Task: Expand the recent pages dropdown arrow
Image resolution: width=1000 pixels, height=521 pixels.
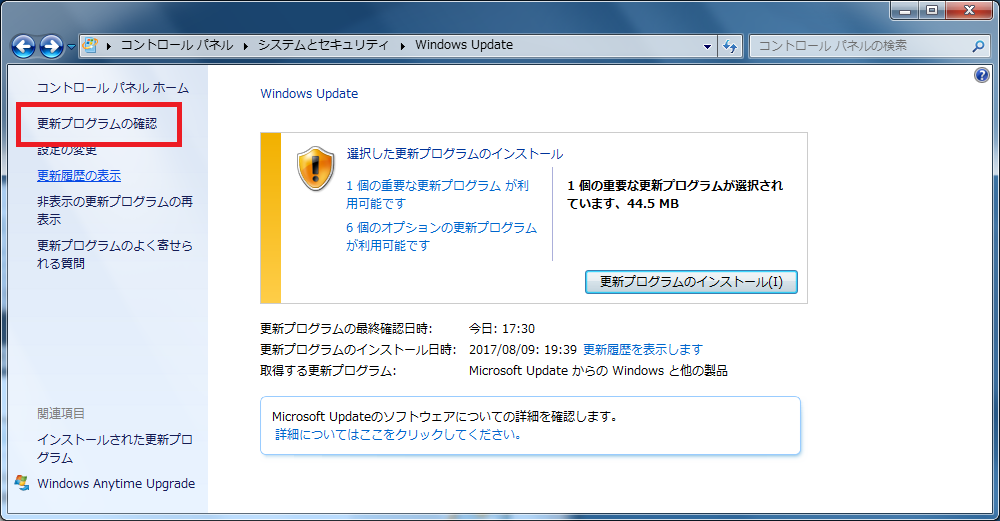Action: (72, 47)
